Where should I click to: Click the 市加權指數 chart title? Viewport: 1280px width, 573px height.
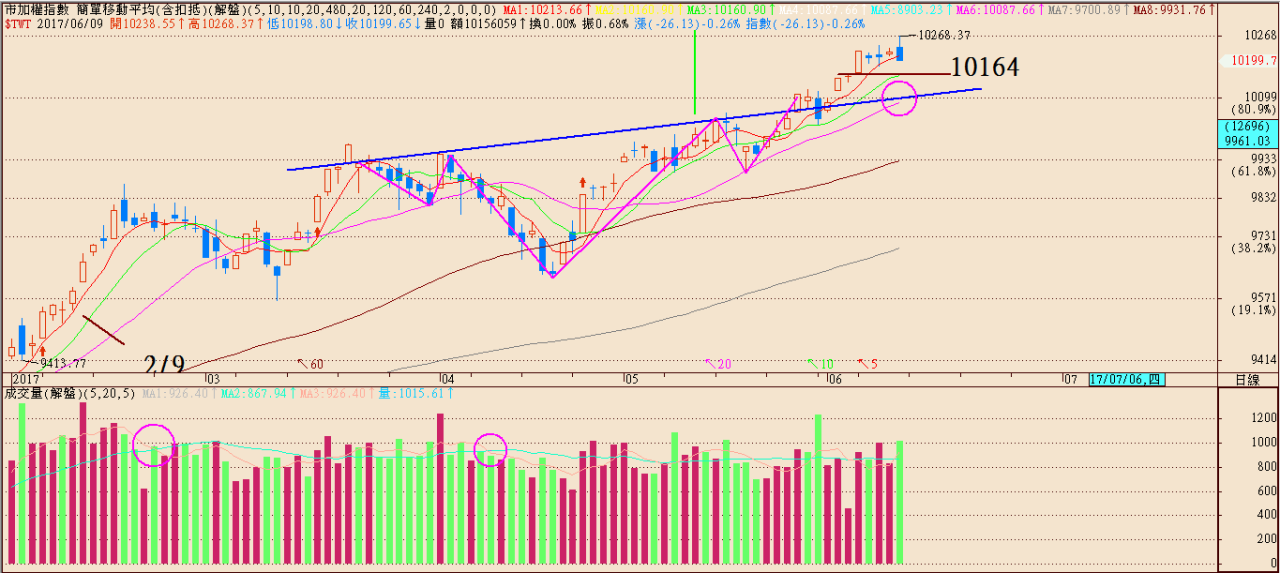[x=38, y=9]
